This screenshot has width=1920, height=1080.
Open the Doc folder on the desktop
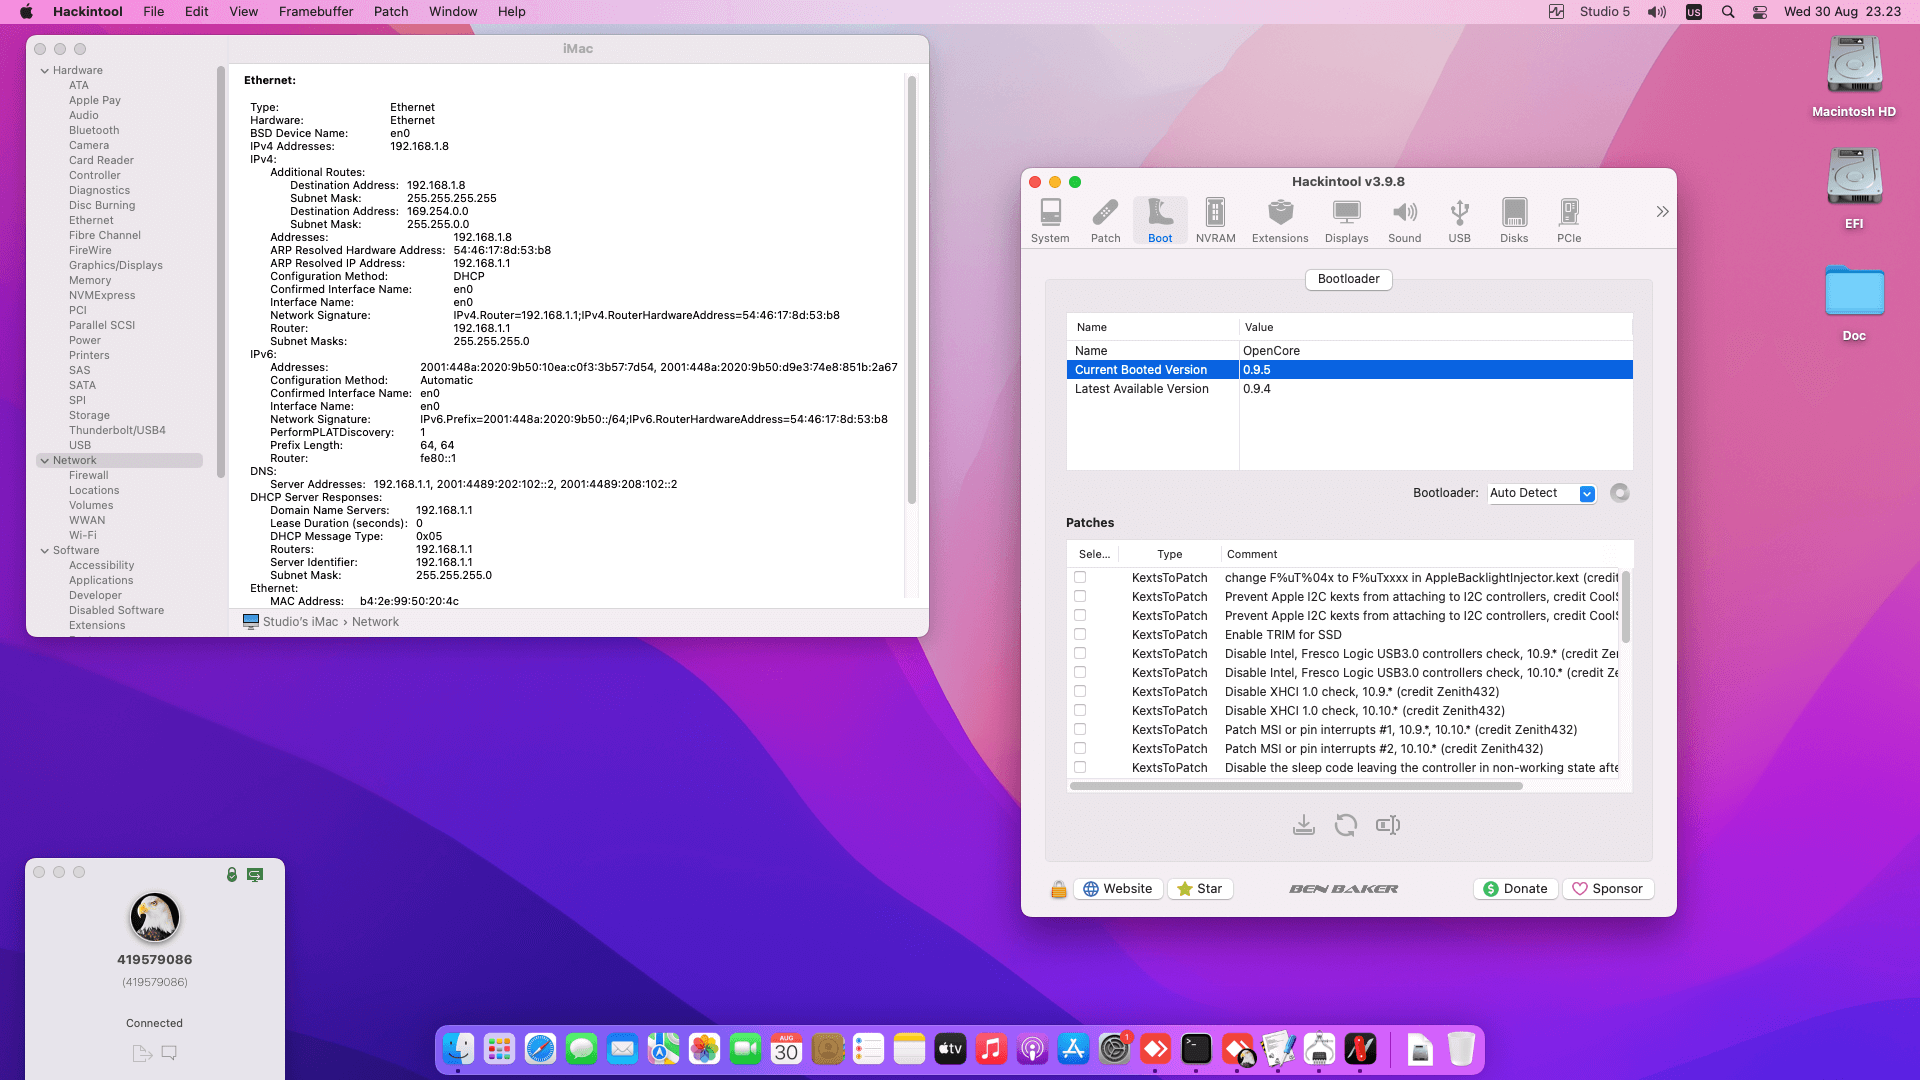[1854, 302]
